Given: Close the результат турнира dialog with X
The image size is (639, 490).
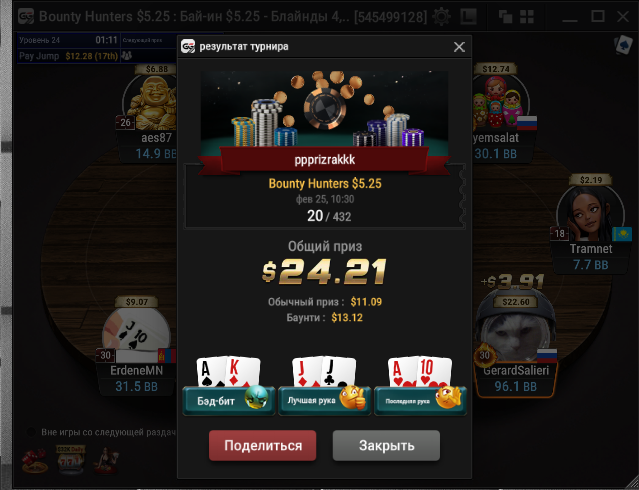Looking at the screenshot, I should click(459, 47).
